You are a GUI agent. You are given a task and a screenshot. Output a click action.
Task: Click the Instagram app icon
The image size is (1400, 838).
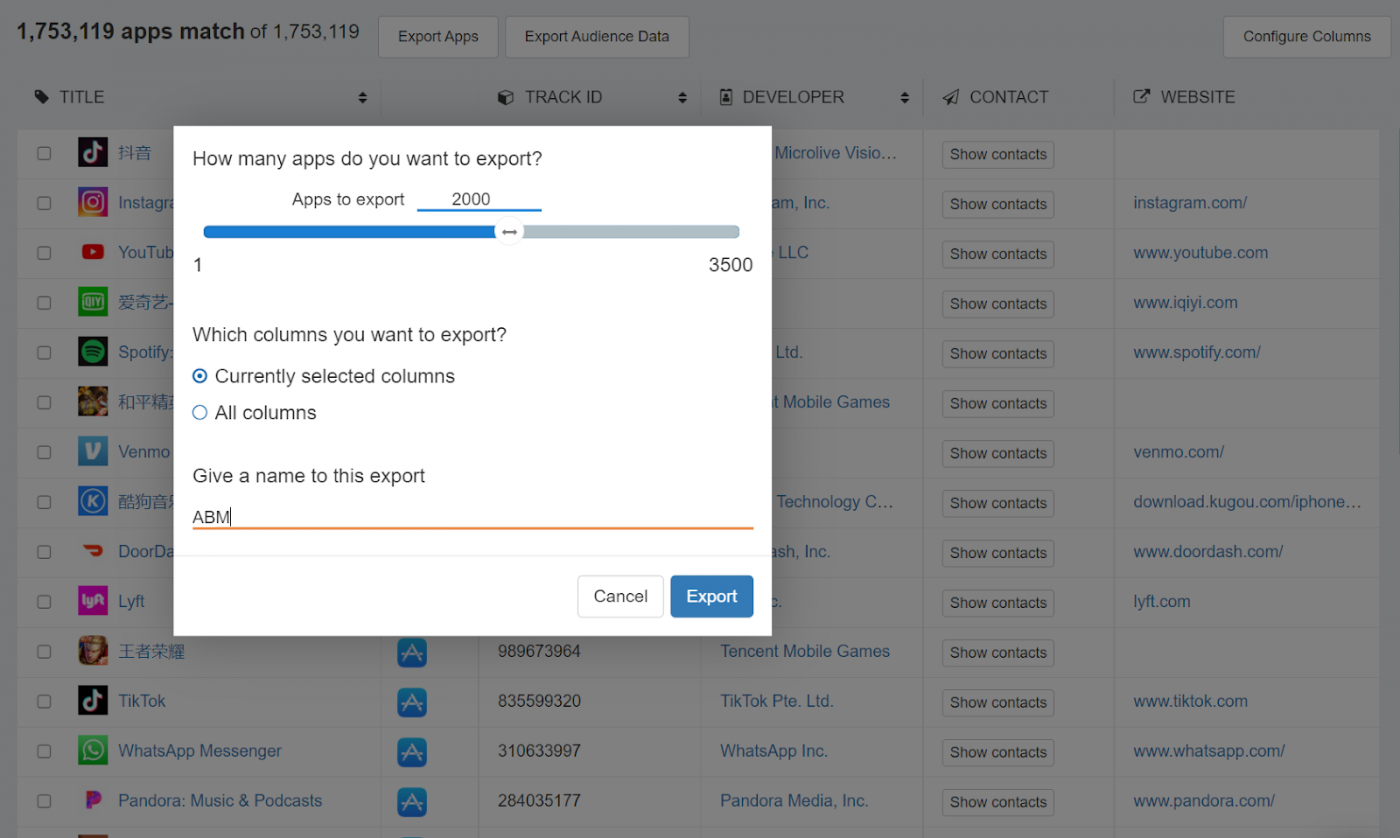click(x=92, y=202)
